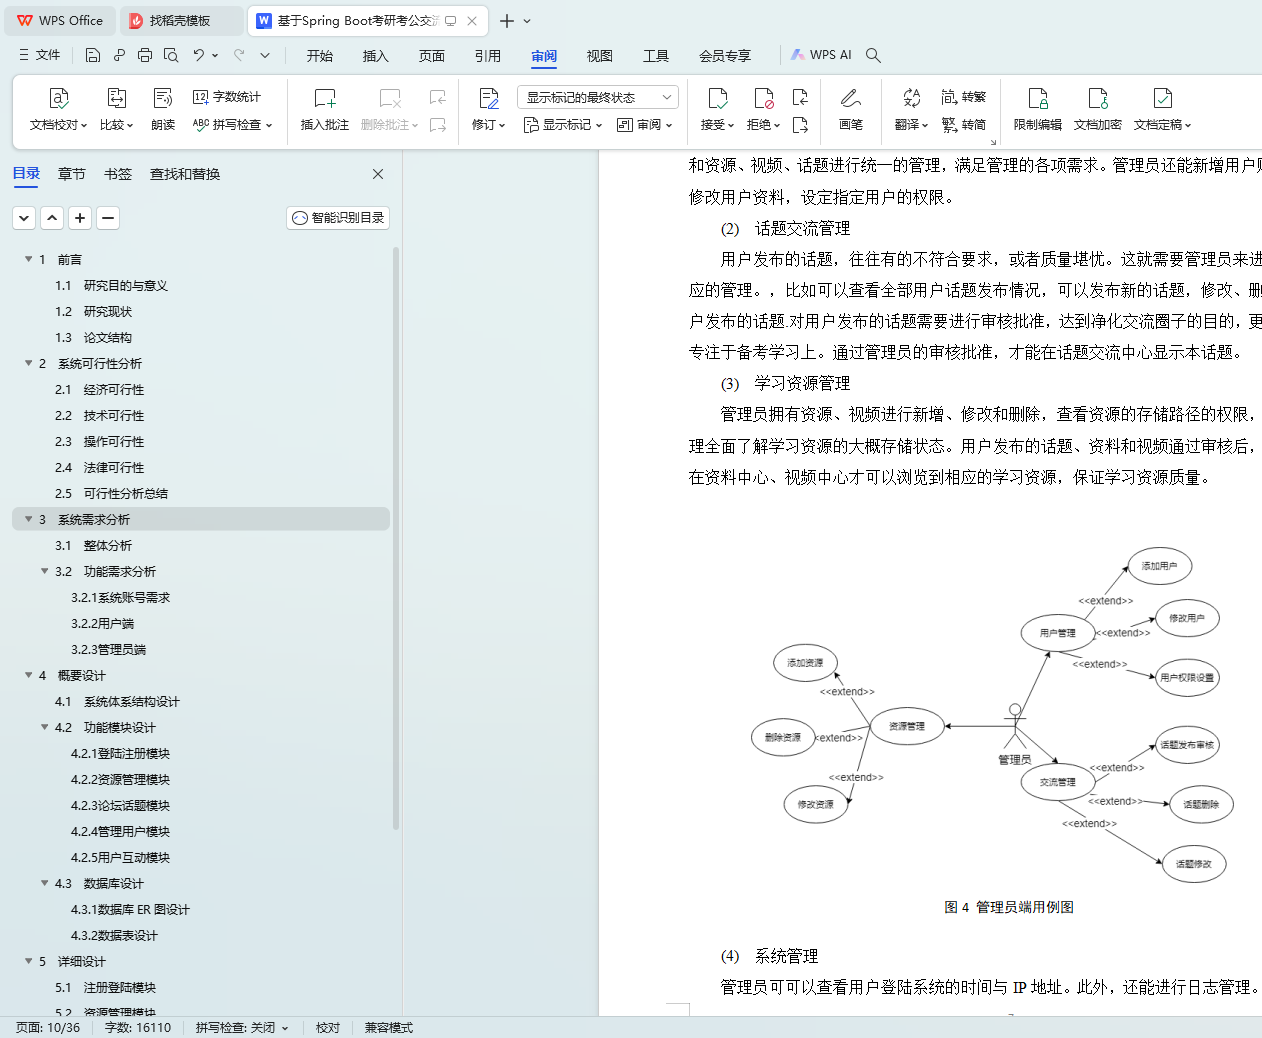Collapse the 系统可行性分析 tree node
1262x1038 pixels.
pos(29,363)
